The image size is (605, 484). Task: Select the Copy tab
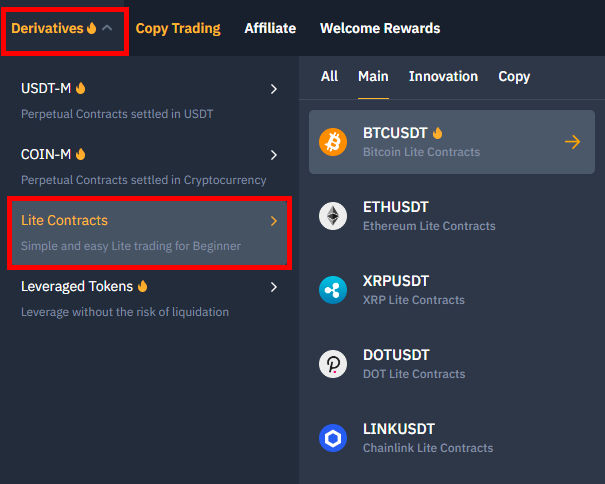click(514, 77)
